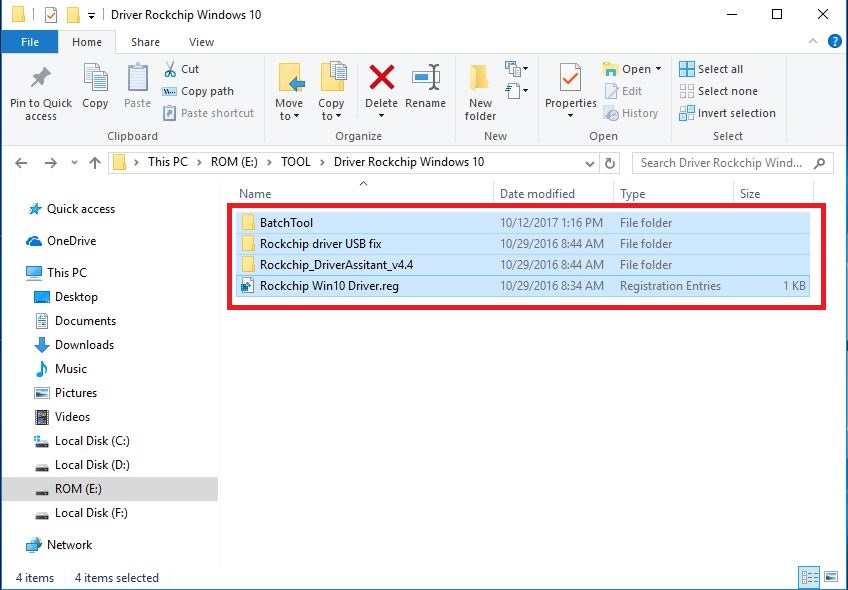Click the Cut scissors icon

[x=171, y=69]
